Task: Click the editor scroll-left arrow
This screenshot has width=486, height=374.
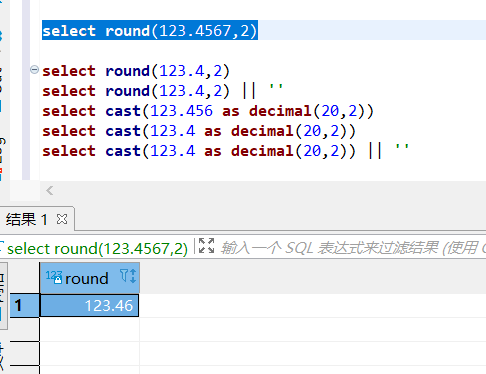Action: 50,191
